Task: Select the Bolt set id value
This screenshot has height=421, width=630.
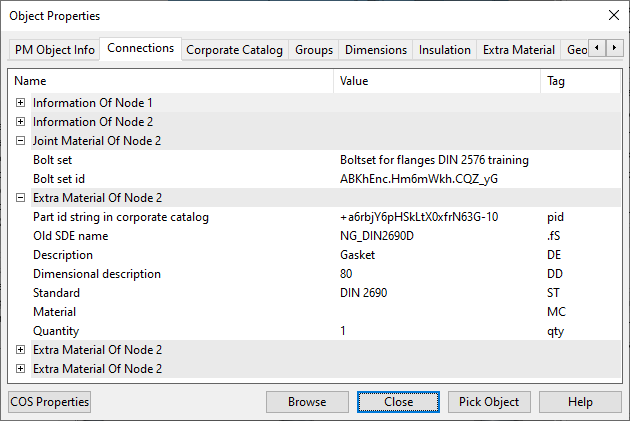Action: 419,179
